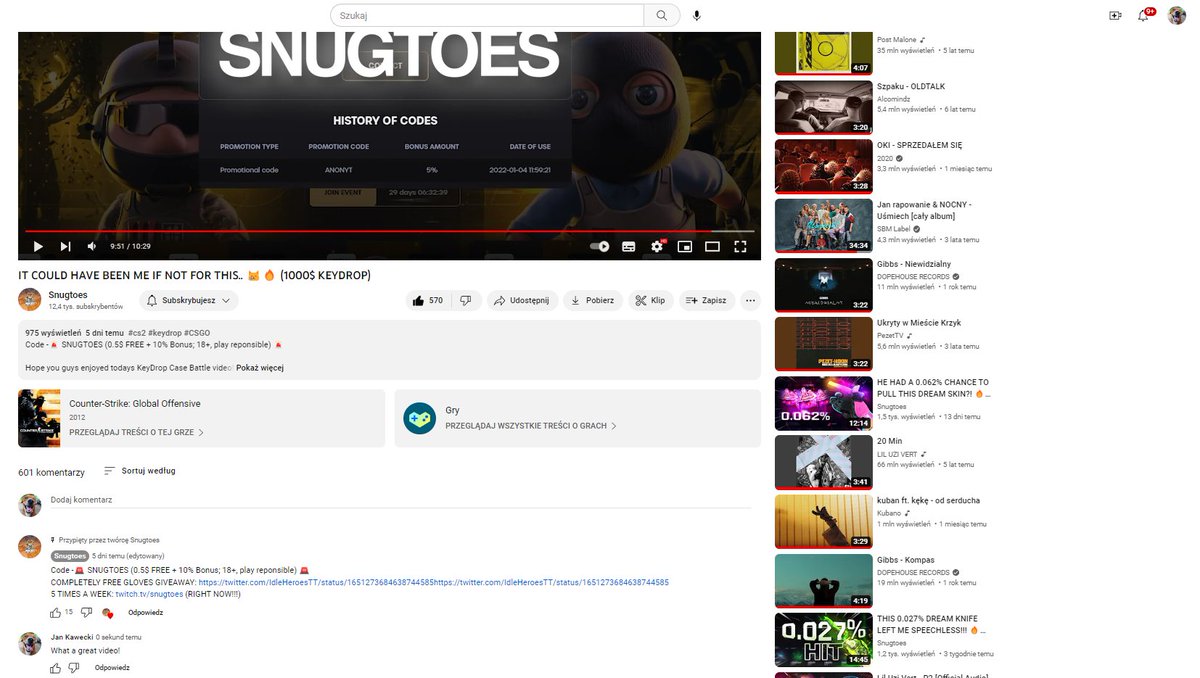Enable theater mode view

(713, 246)
